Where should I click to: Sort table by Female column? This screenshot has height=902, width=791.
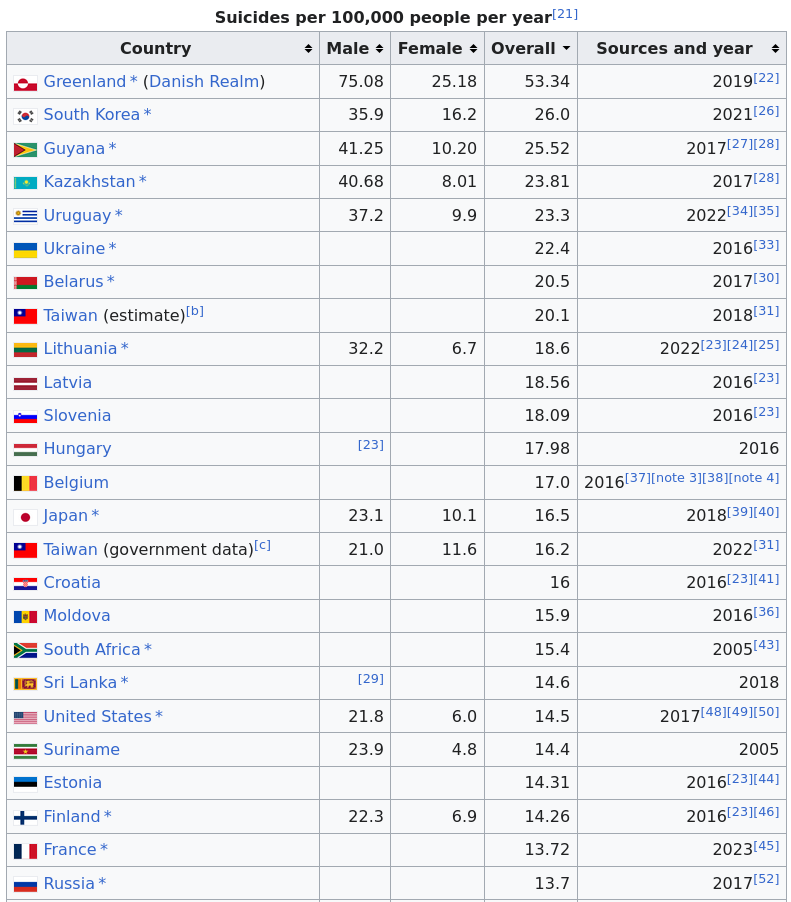click(437, 48)
